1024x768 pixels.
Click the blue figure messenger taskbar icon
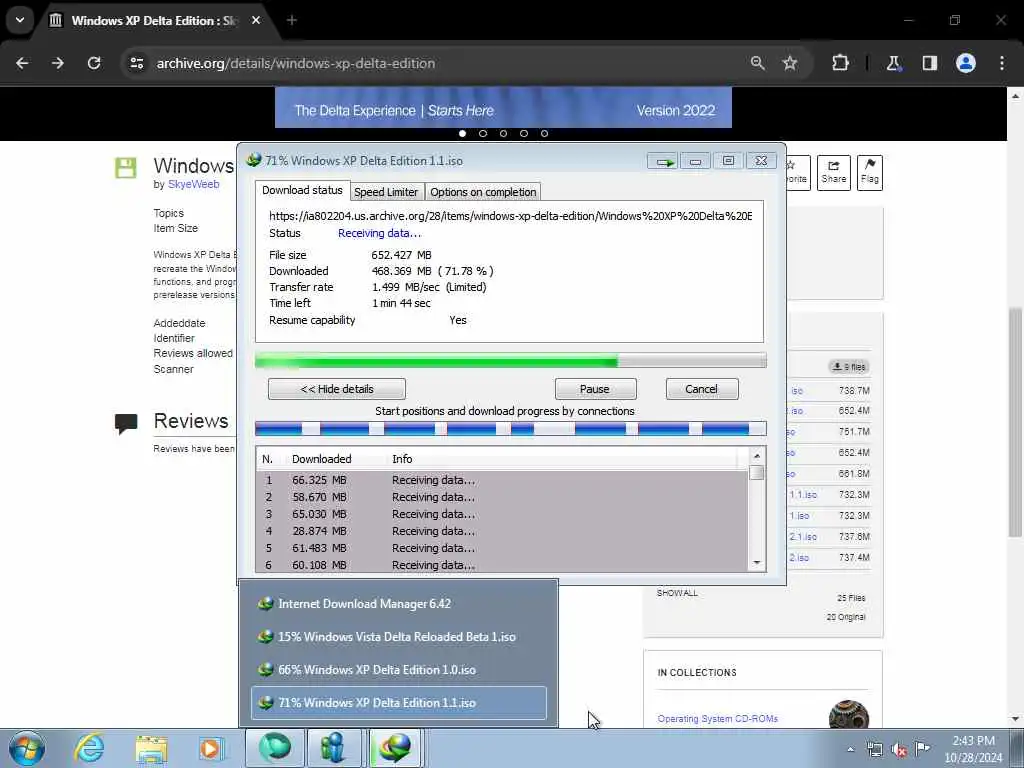333,748
